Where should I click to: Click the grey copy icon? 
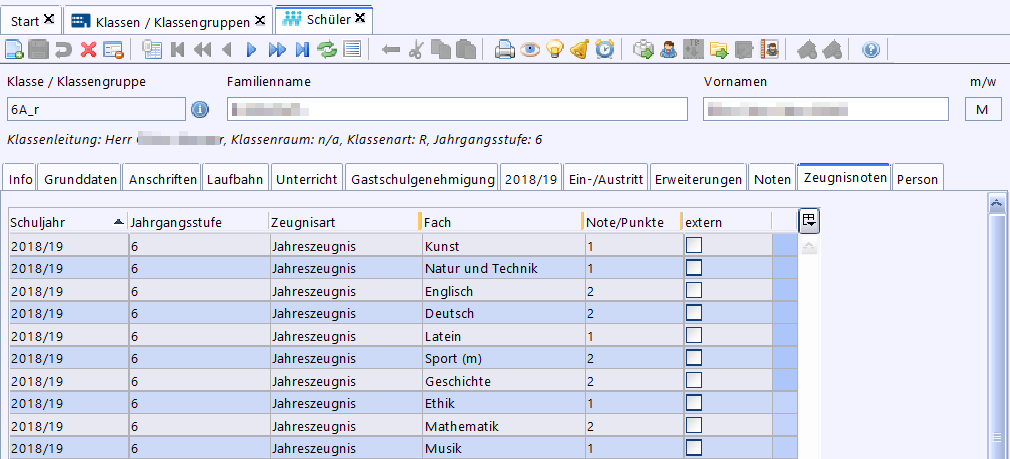pyautogui.click(x=441, y=50)
